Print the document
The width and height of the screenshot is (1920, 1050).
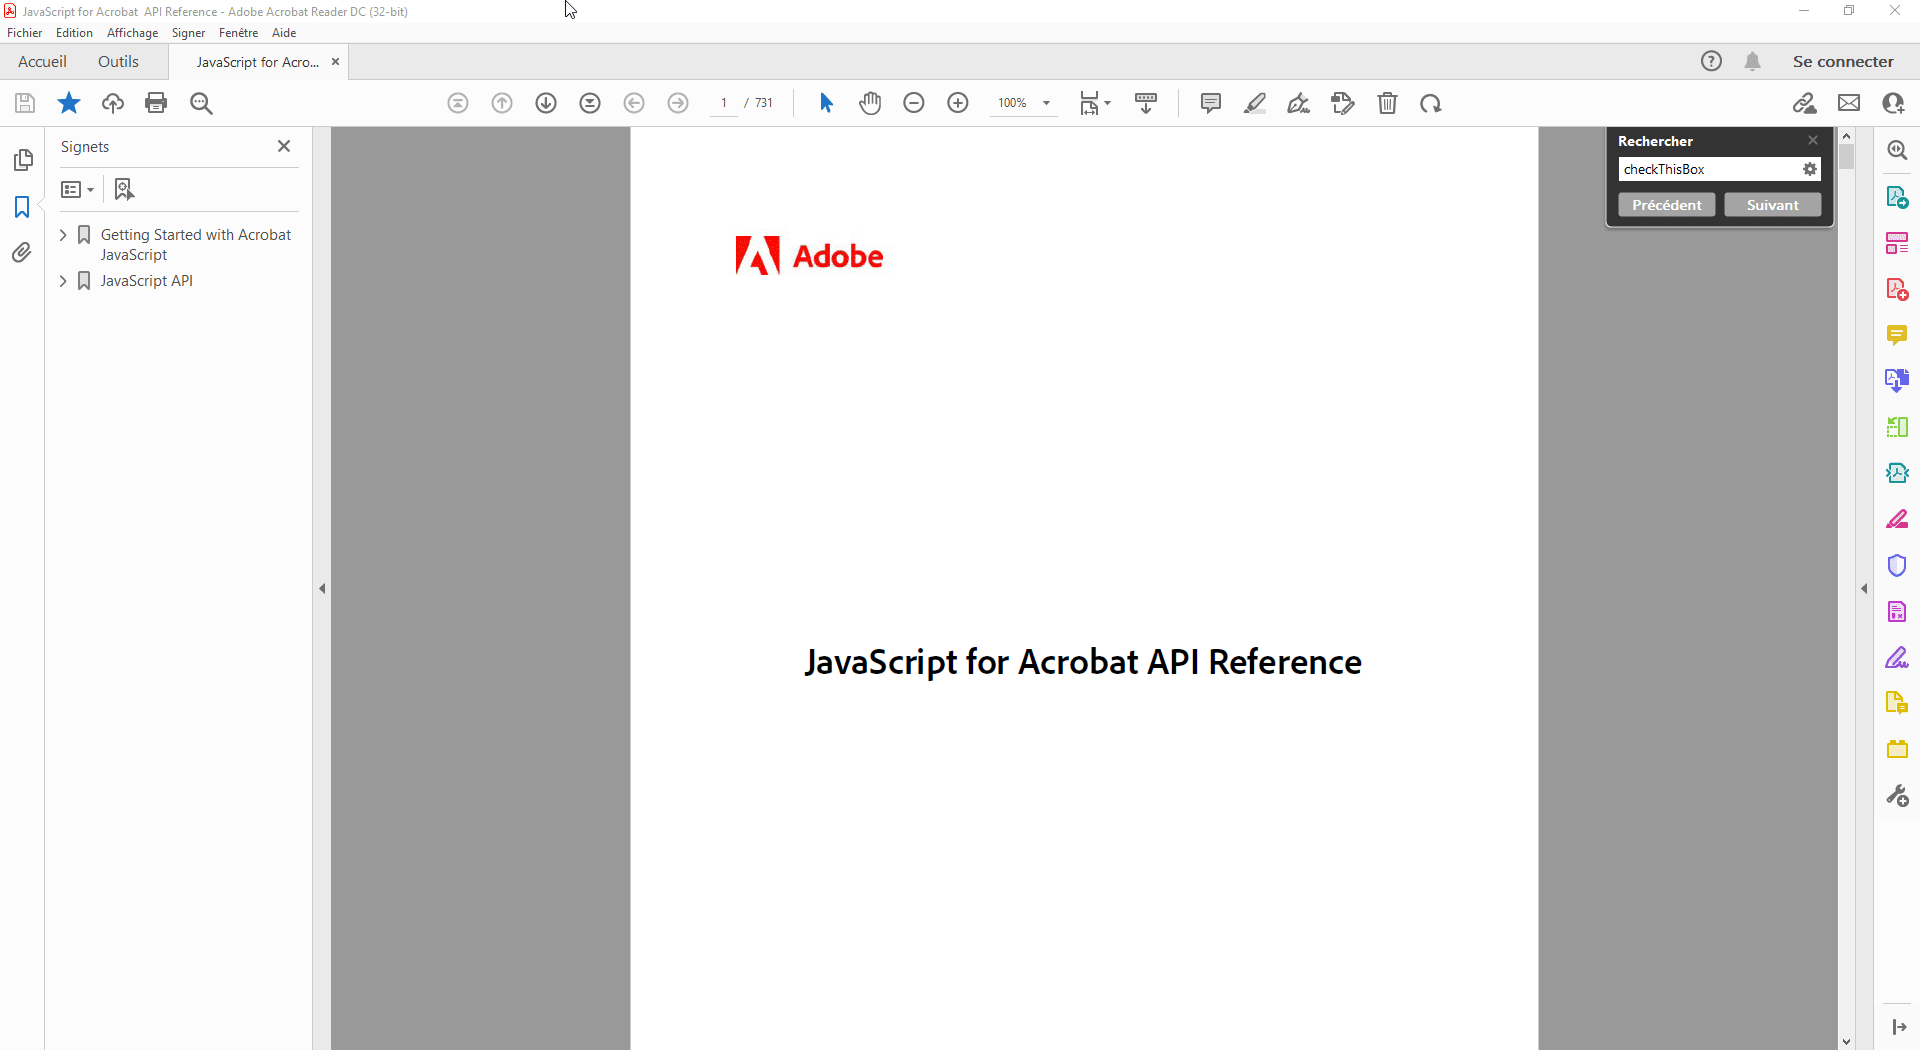click(156, 103)
